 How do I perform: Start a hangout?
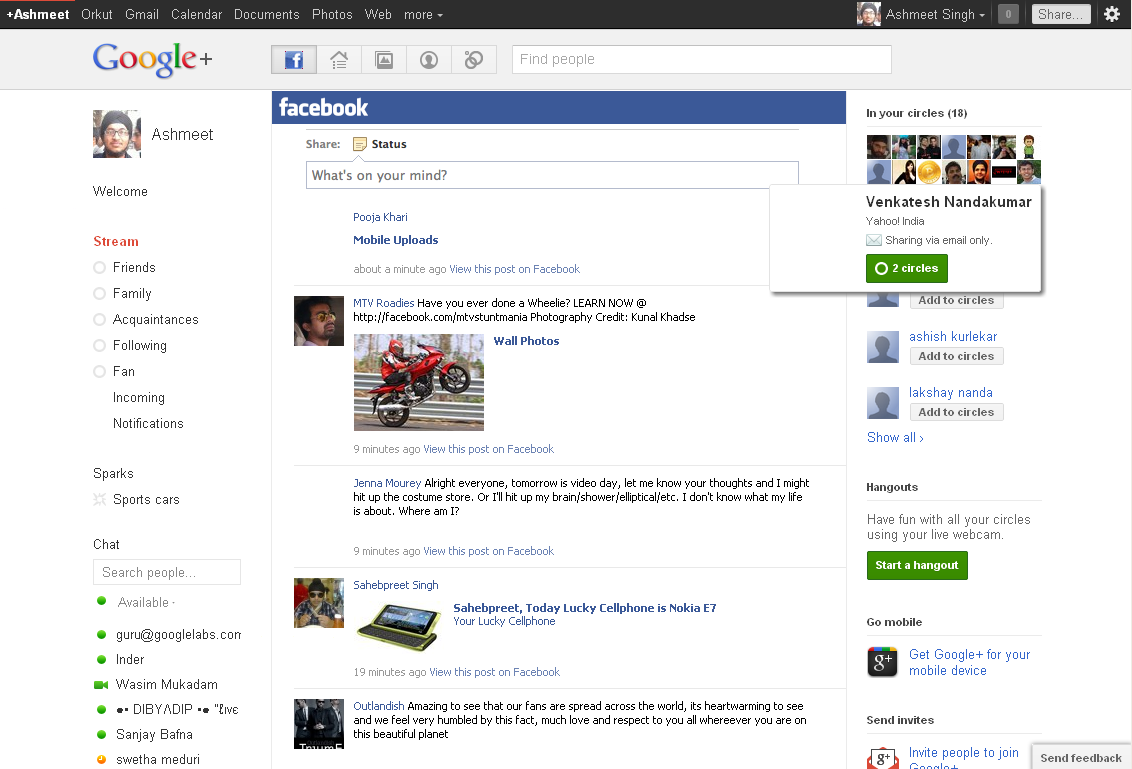click(917, 565)
